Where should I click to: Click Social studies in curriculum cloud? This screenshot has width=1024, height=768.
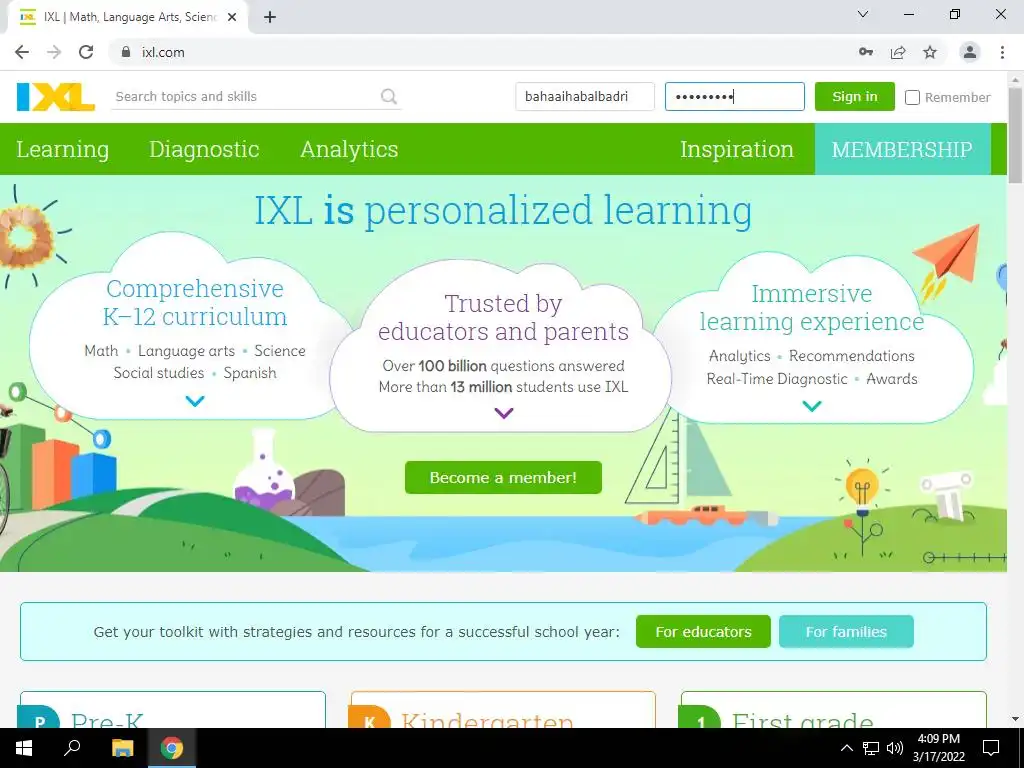[x=159, y=373]
